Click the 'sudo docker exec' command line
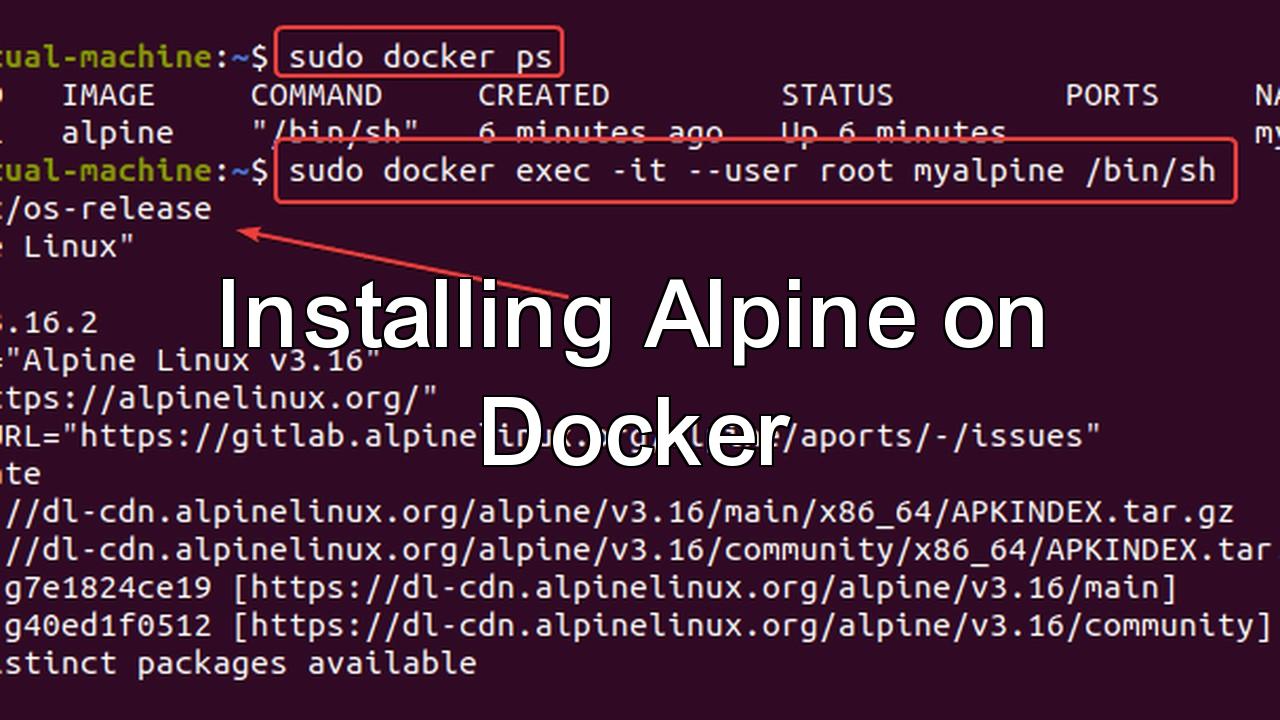The width and height of the screenshot is (1280, 720). 752,171
